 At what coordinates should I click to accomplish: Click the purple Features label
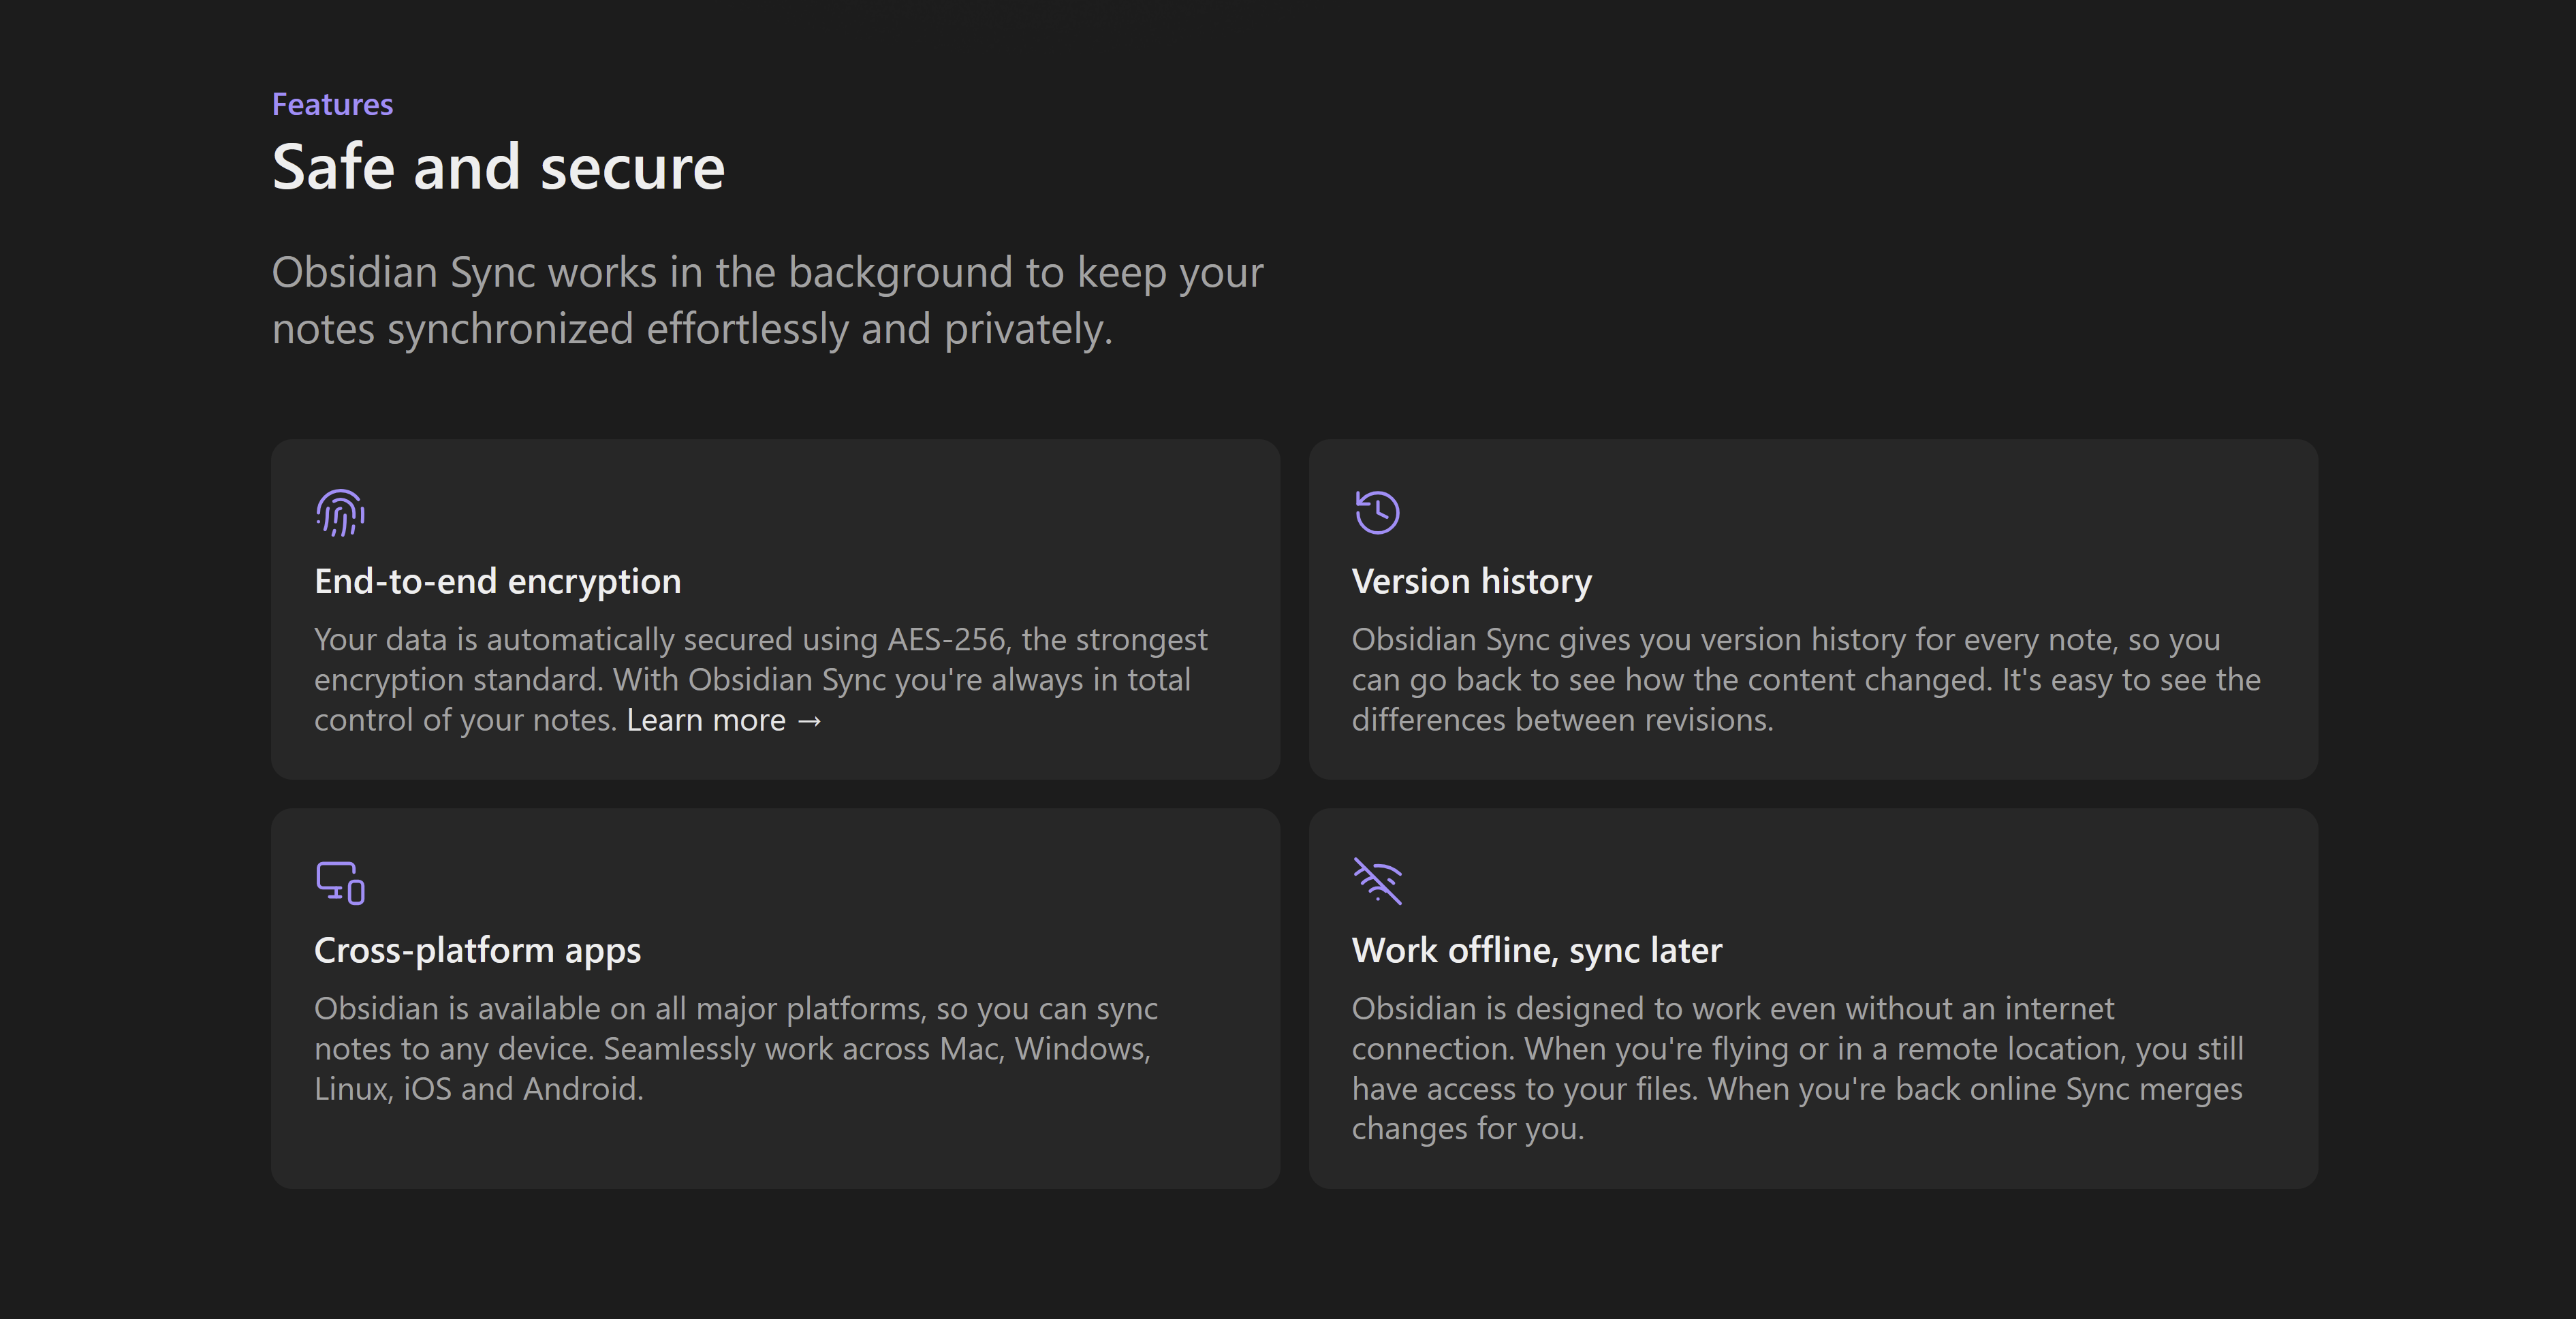(x=332, y=104)
